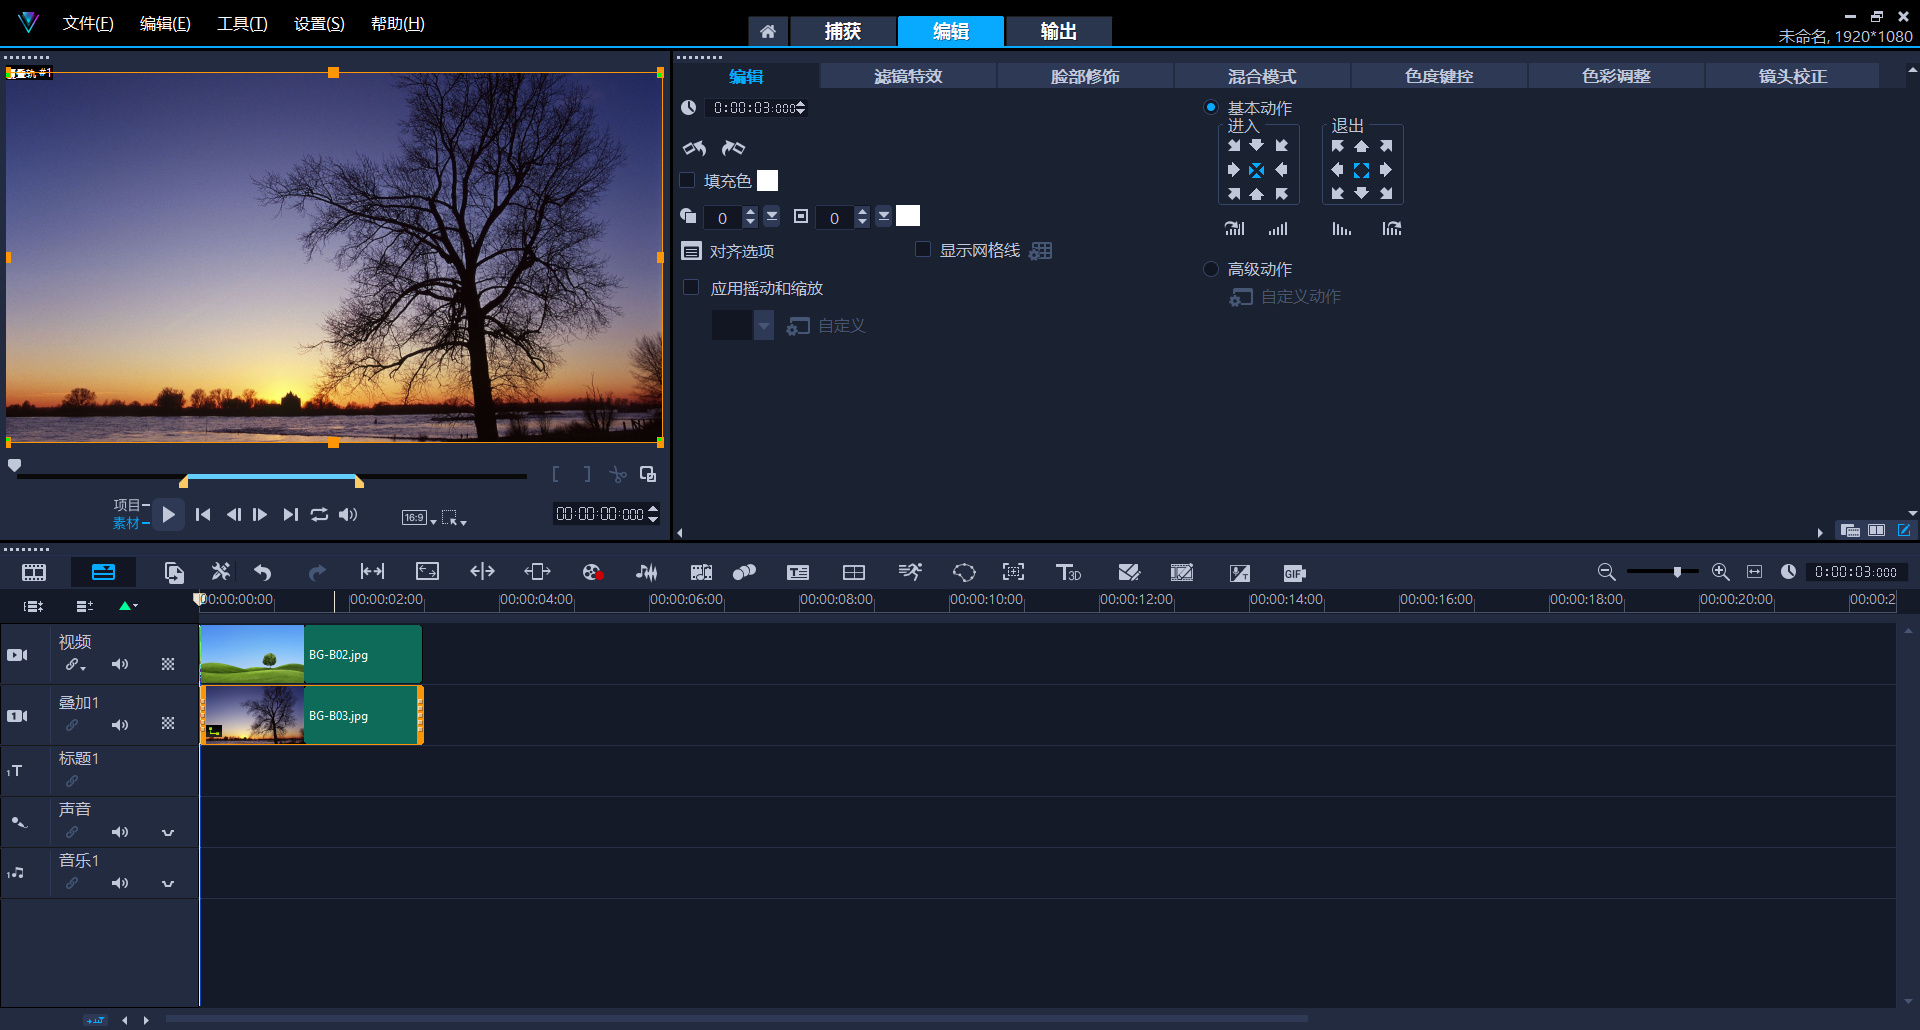Click the Home icon tab
Image resolution: width=1920 pixels, height=1030 pixels.
[768, 32]
